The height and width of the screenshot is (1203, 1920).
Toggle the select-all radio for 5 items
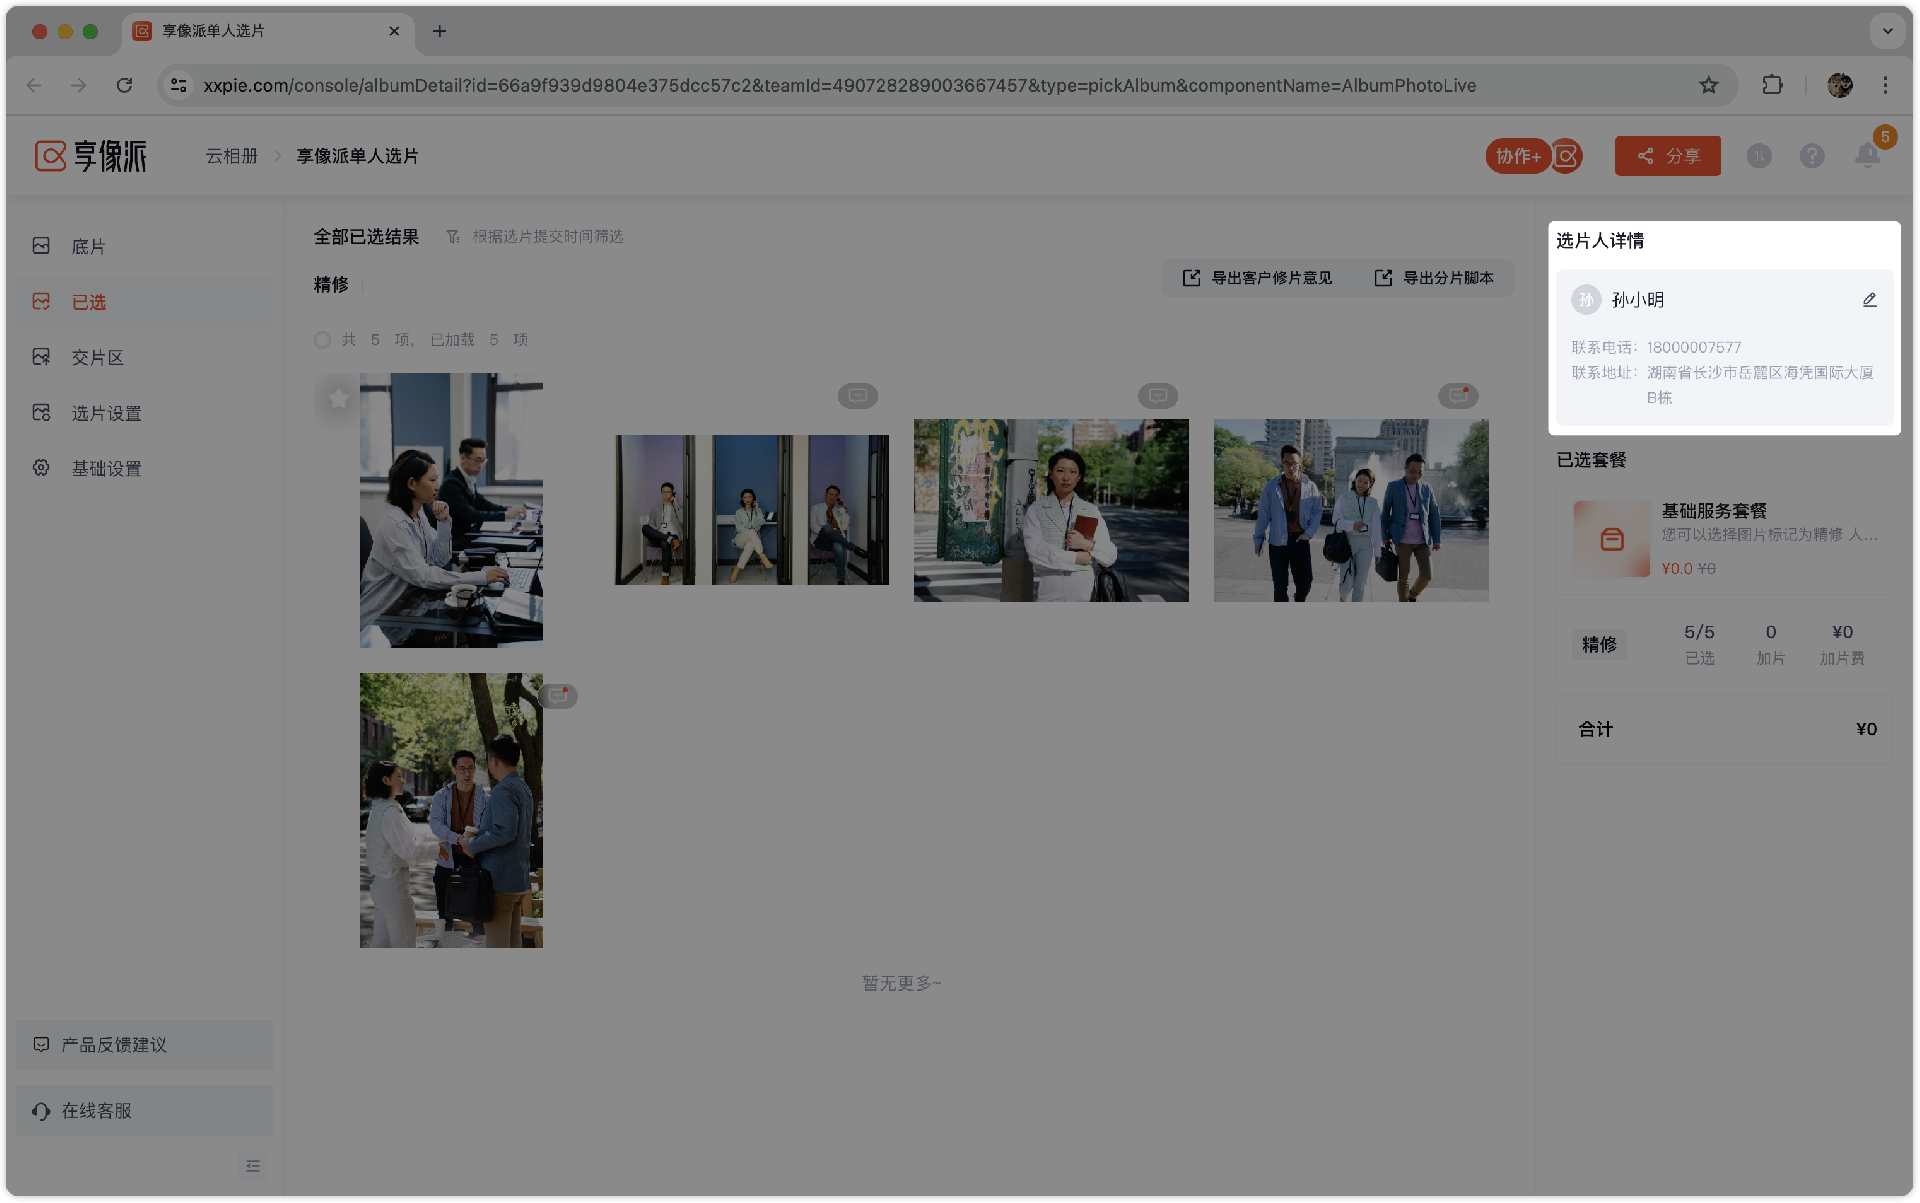coord(322,340)
